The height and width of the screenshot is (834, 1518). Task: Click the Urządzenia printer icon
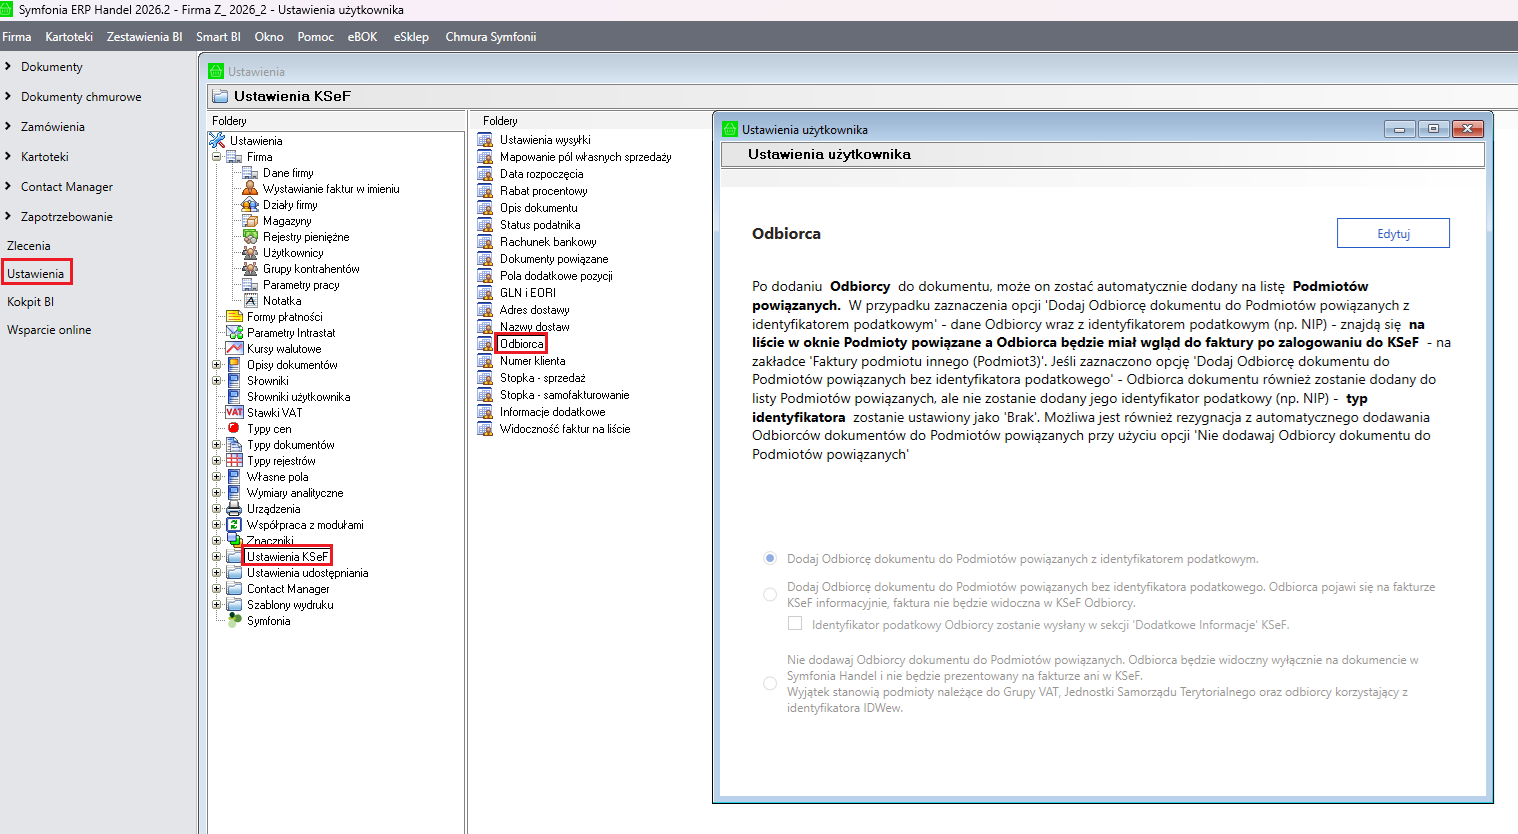[x=234, y=509]
